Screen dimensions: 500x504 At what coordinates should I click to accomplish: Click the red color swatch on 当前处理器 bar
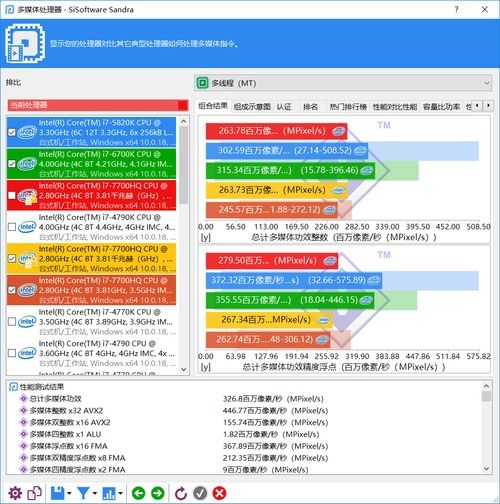pyautogui.click(x=183, y=105)
